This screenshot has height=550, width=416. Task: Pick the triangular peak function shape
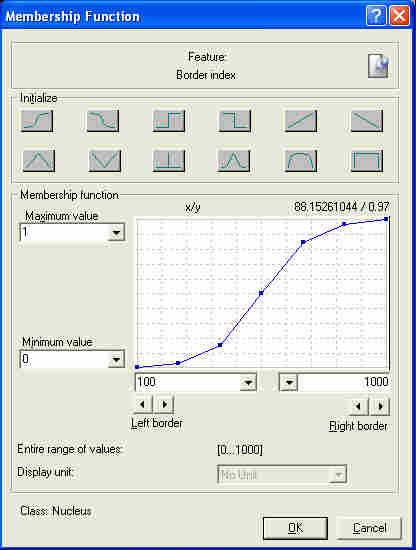click(39, 161)
